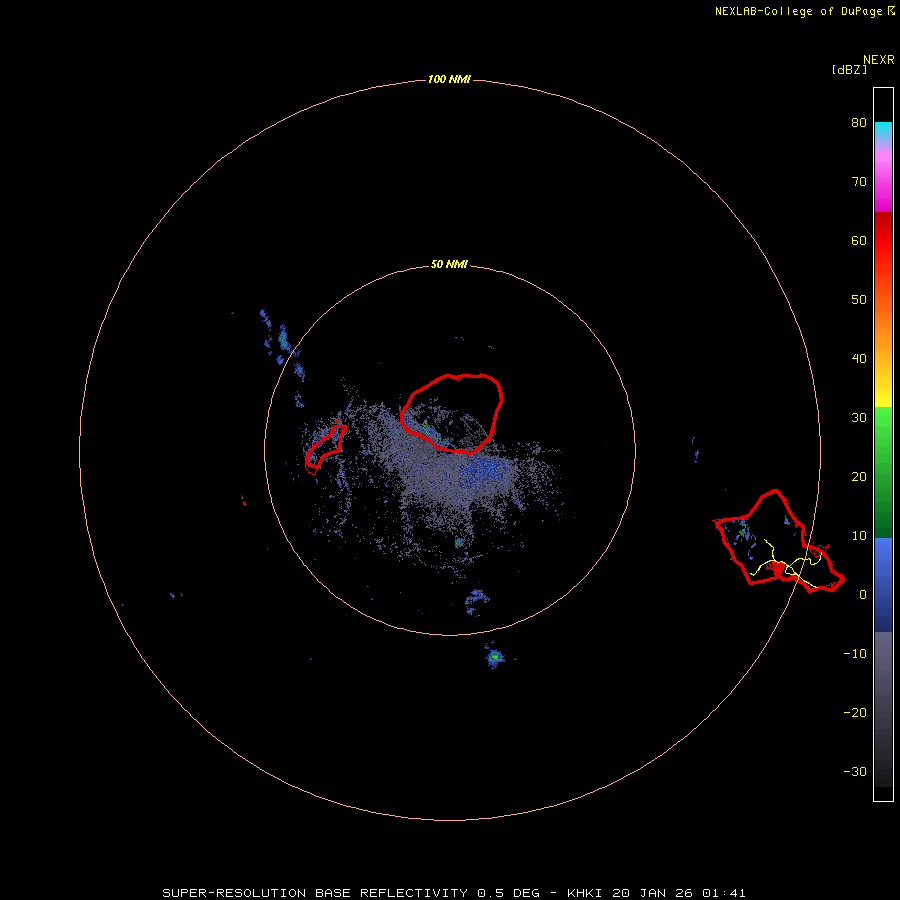This screenshot has width=900, height=900.
Task: Click the 50 value on the dBZ scale
Action: [x=859, y=300]
